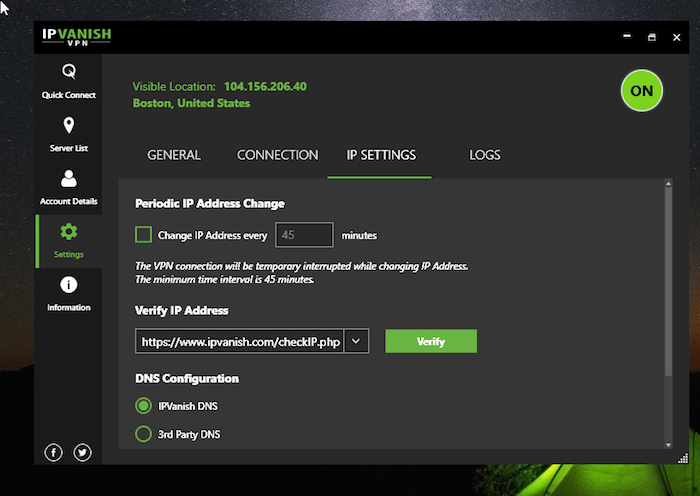
Task: Expand the Verify IP Address URL dropdown
Action: [356, 341]
